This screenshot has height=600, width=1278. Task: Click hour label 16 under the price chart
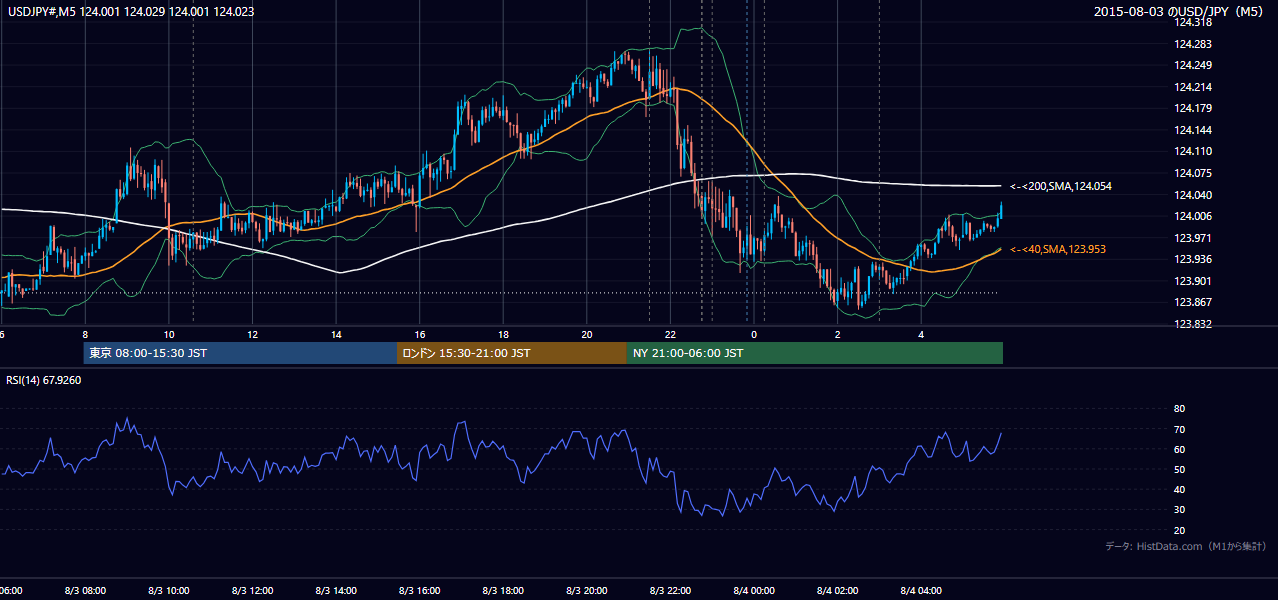(420, 334)
